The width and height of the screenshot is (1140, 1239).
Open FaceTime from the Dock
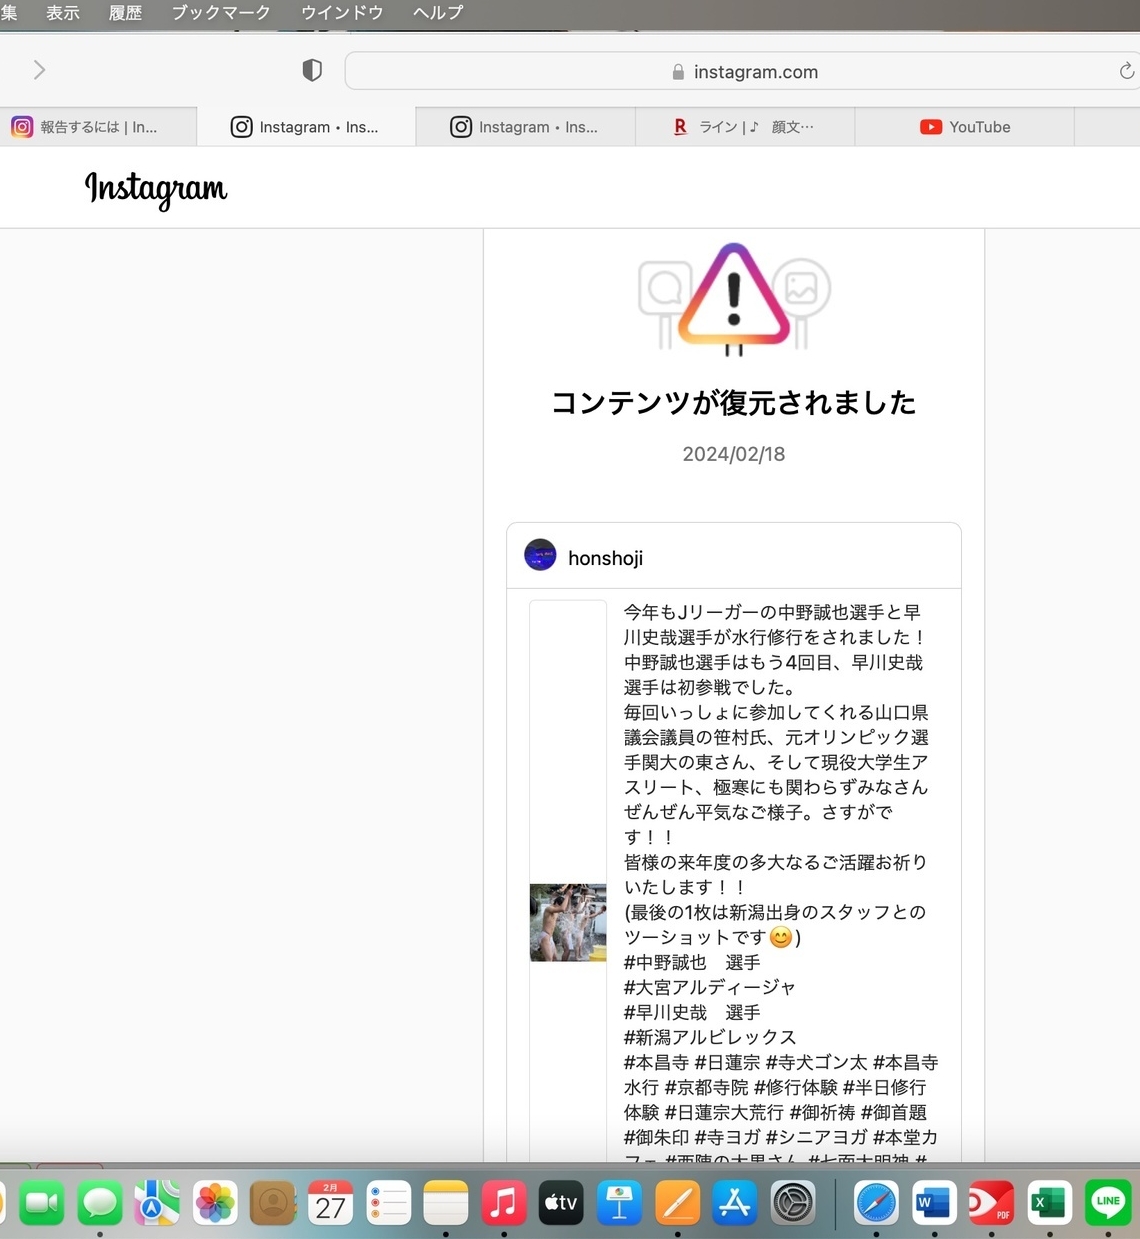click(x=41, y=1203)
